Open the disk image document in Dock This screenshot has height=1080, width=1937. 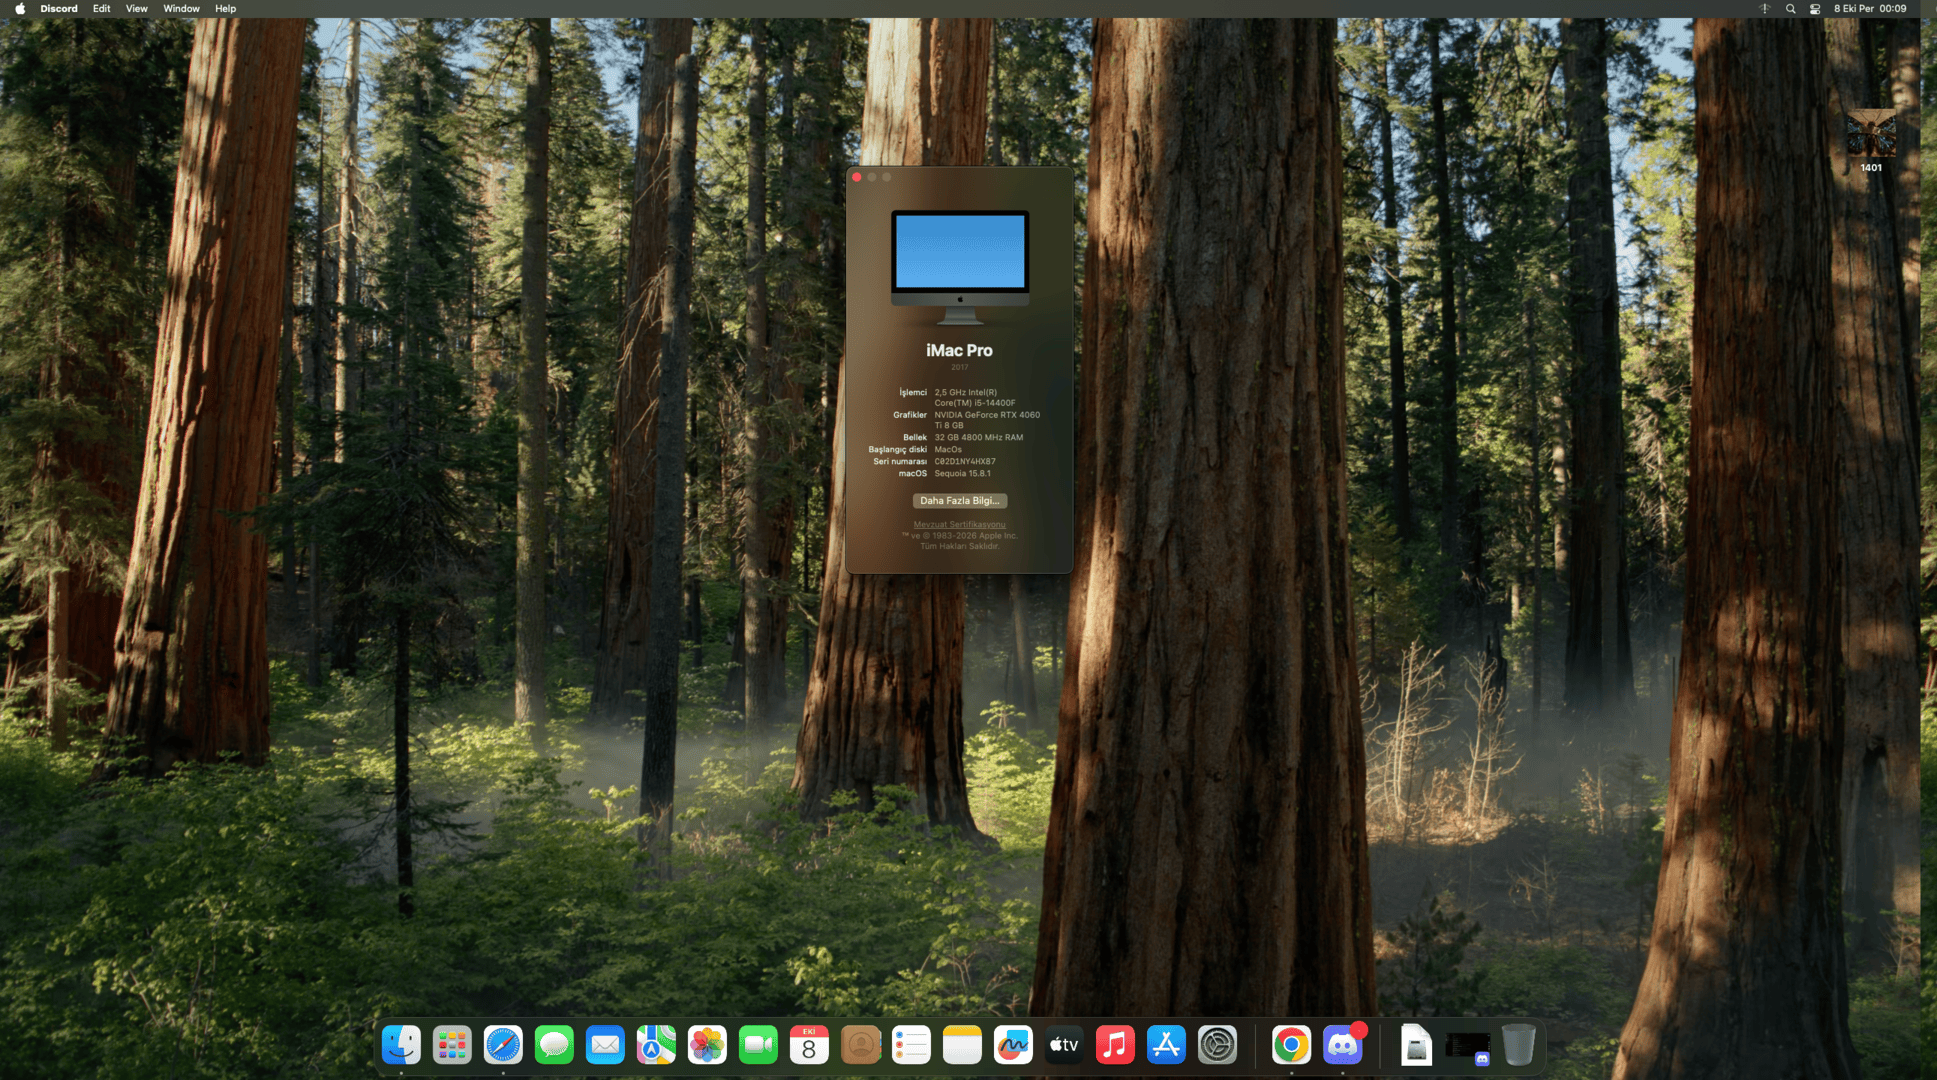(x=1416, y=1045)
